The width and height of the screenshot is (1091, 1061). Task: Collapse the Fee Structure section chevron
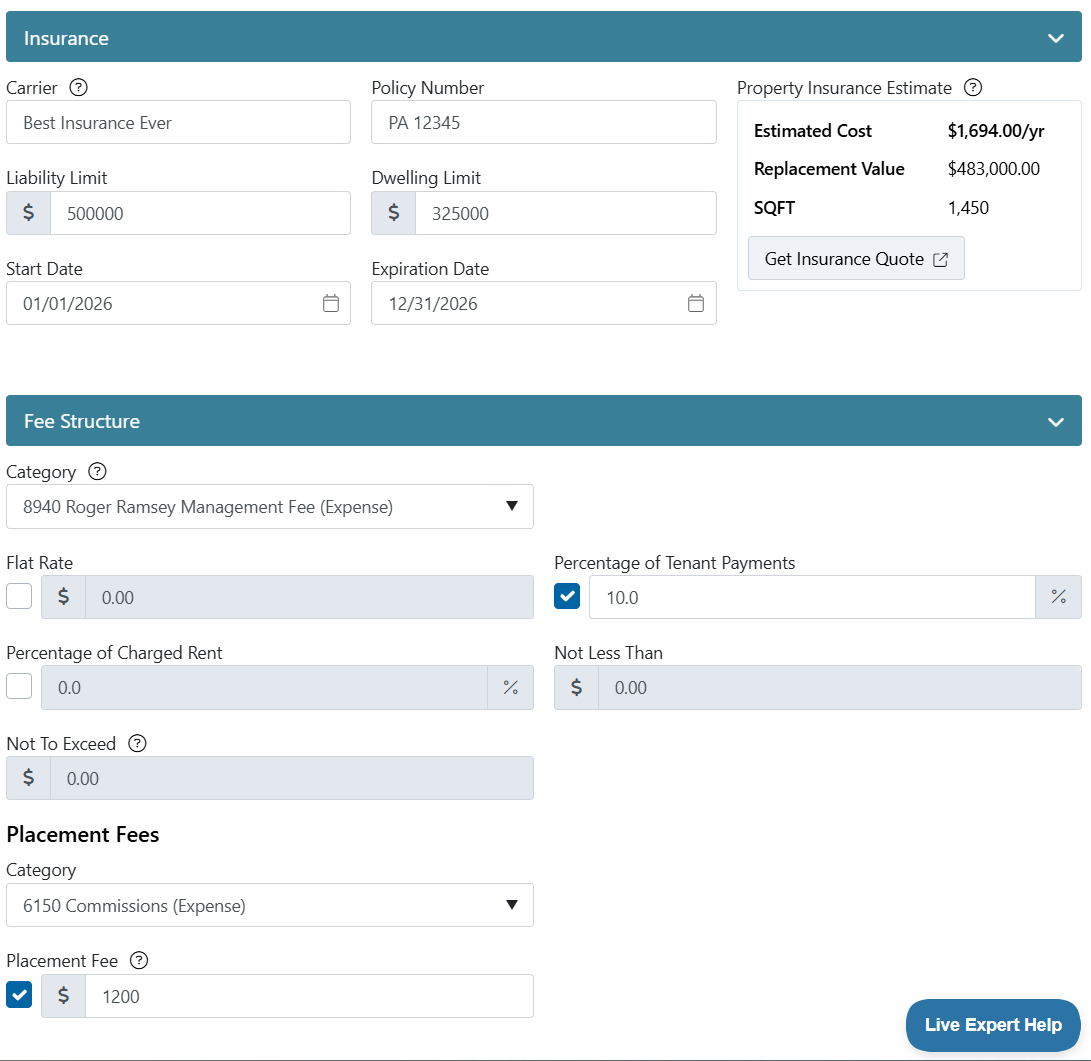point(1056,422)
